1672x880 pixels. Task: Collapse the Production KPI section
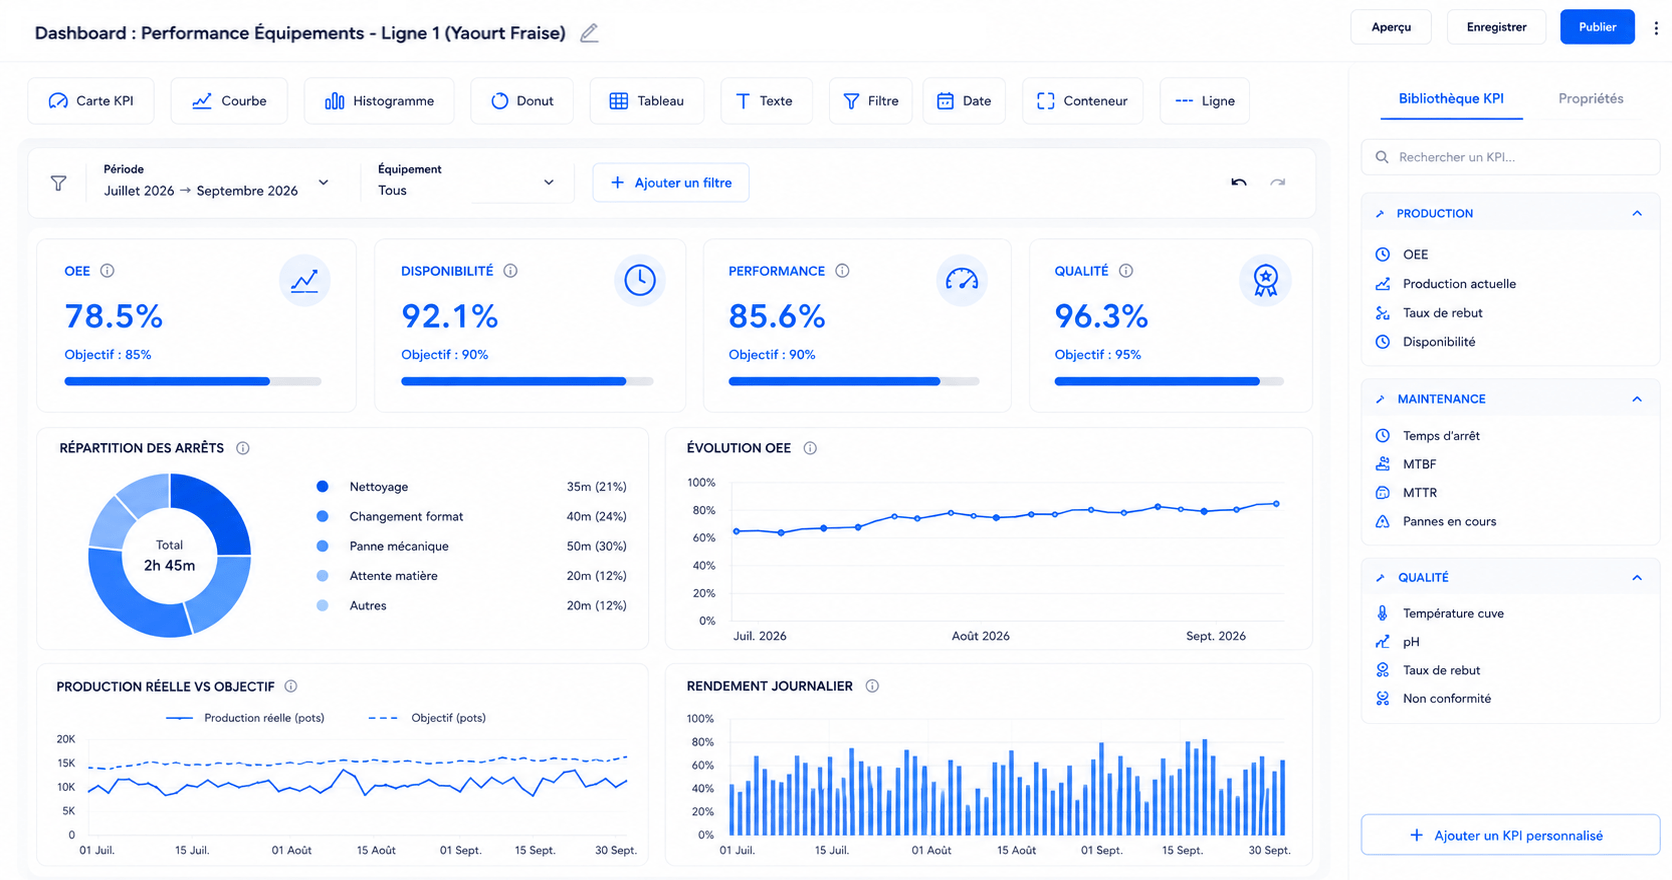1637,213
